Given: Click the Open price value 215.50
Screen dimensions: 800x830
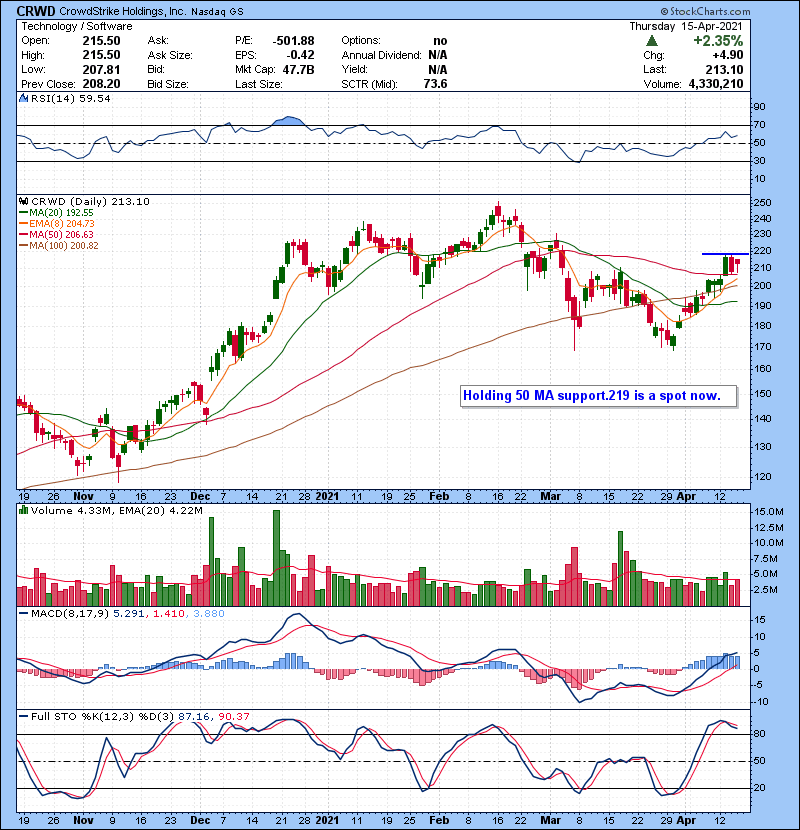Looking at the screenshot, I should tap(101, 41).
